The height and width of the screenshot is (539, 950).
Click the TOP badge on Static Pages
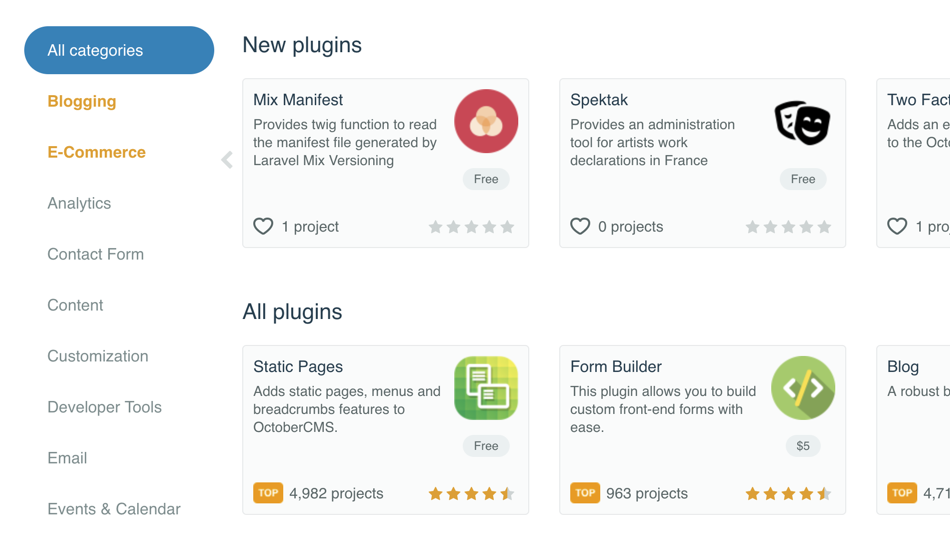[268, 493]
